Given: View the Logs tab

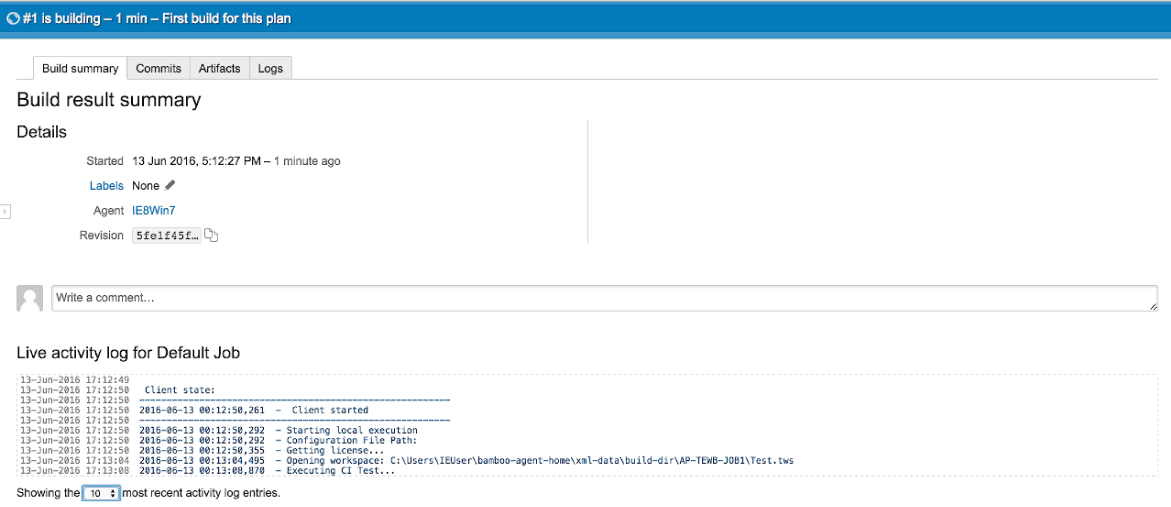Looking at the screenshot, I should click(x=270, y=68).
